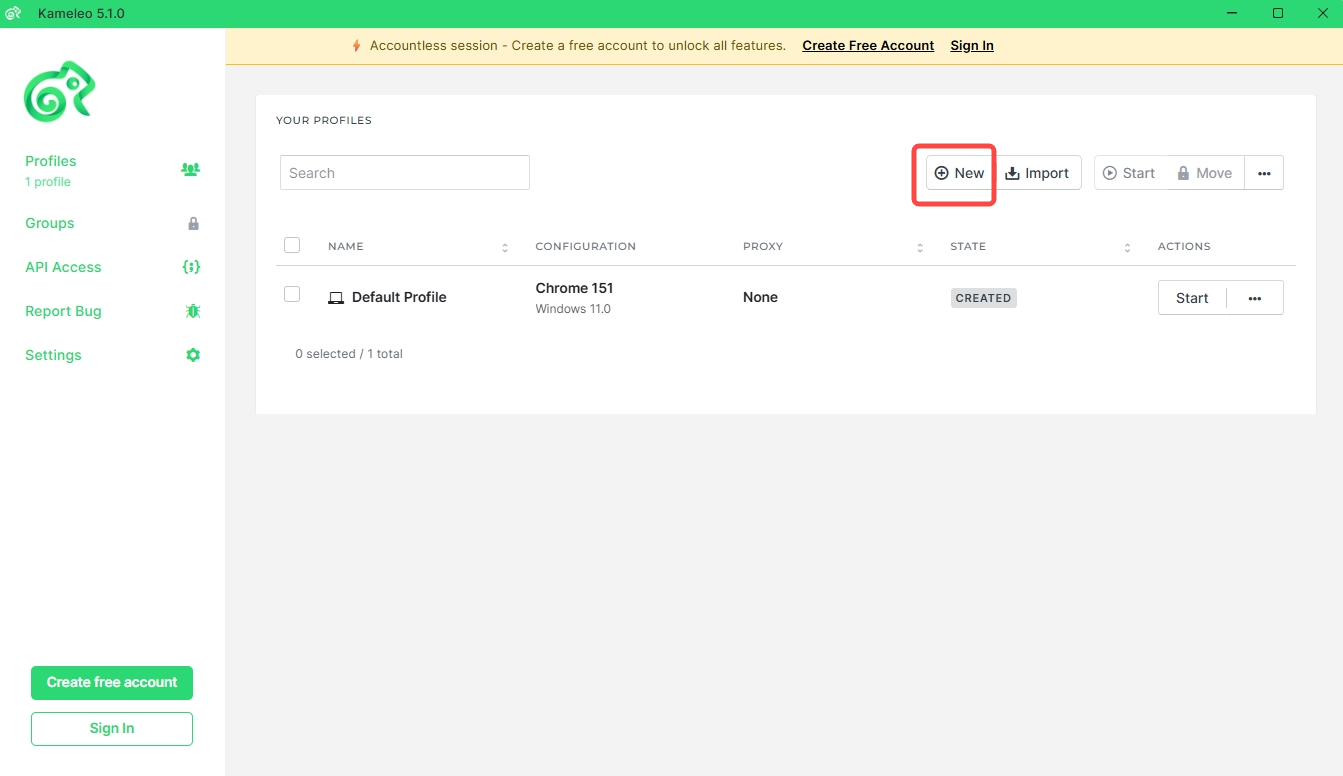Image resolution: width=1343 pixels, height=776 pixels.
Task: Open the Profiles section
Action: click(x=51, y=161)
